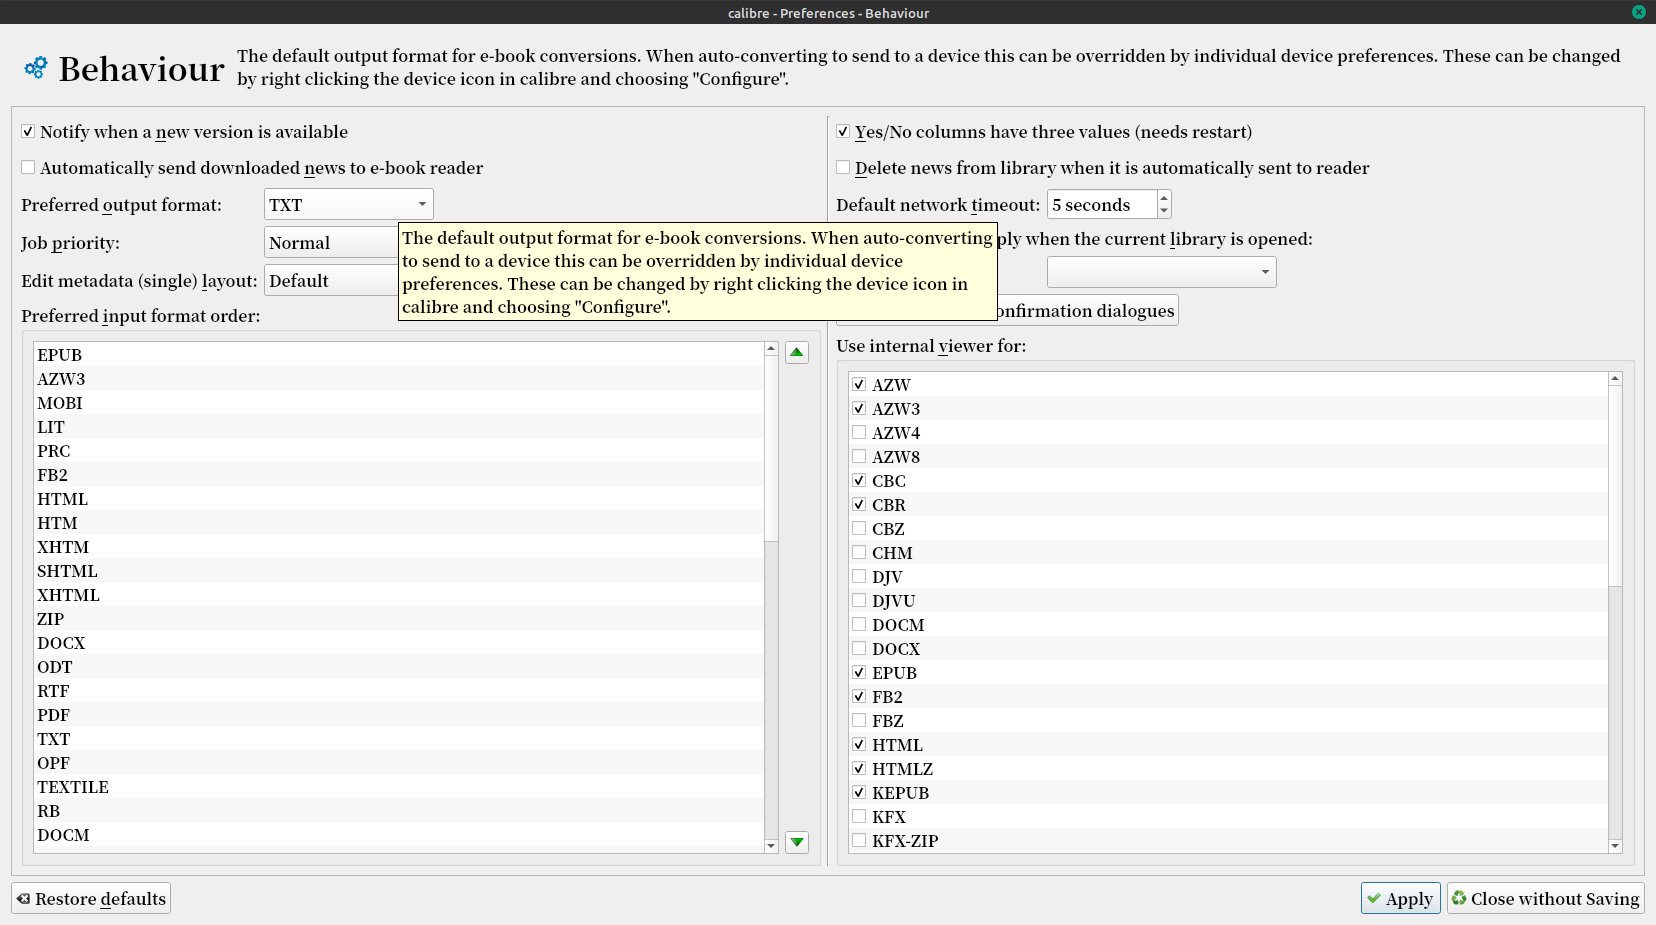Viewport: 1656px width, 925px height.
Task: Select RB in the input format order list
Action: [399, 811]
